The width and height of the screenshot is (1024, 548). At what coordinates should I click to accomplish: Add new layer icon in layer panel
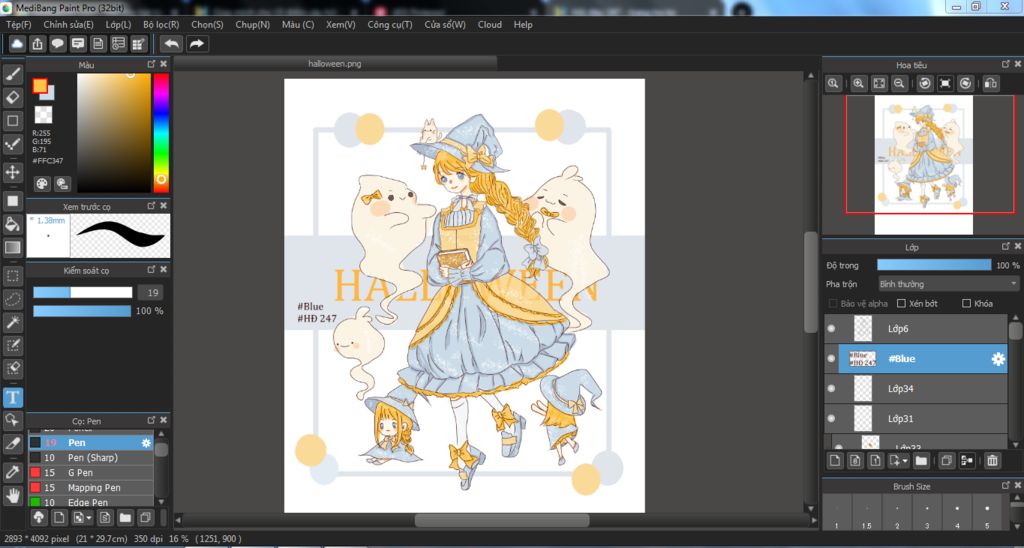(835, 460)
